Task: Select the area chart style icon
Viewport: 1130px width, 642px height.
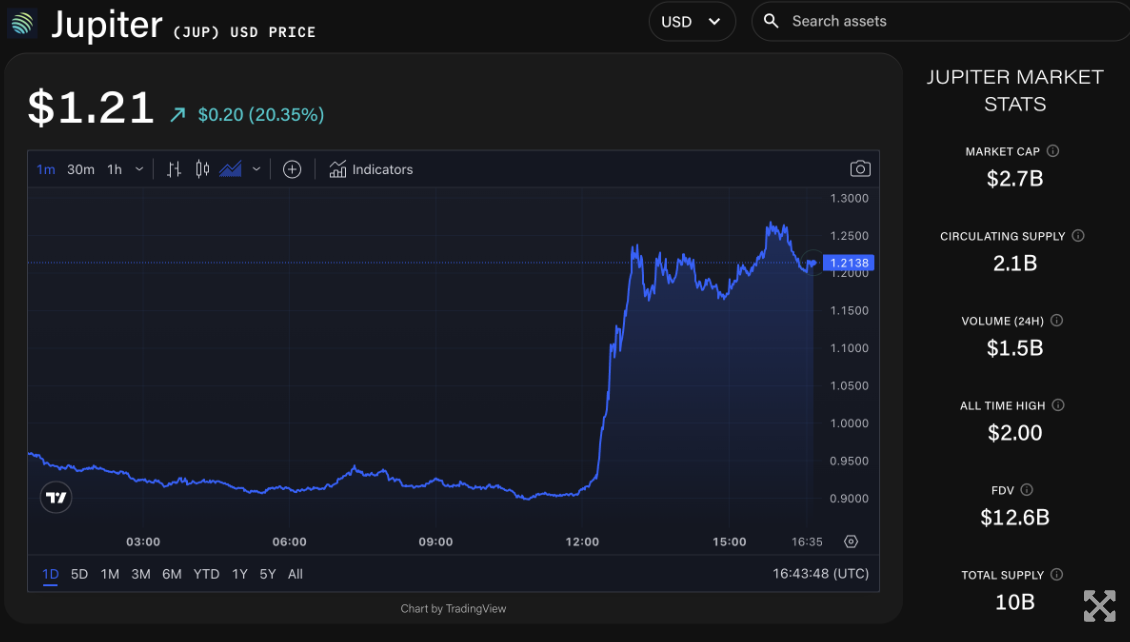Action: click(231, 169)
